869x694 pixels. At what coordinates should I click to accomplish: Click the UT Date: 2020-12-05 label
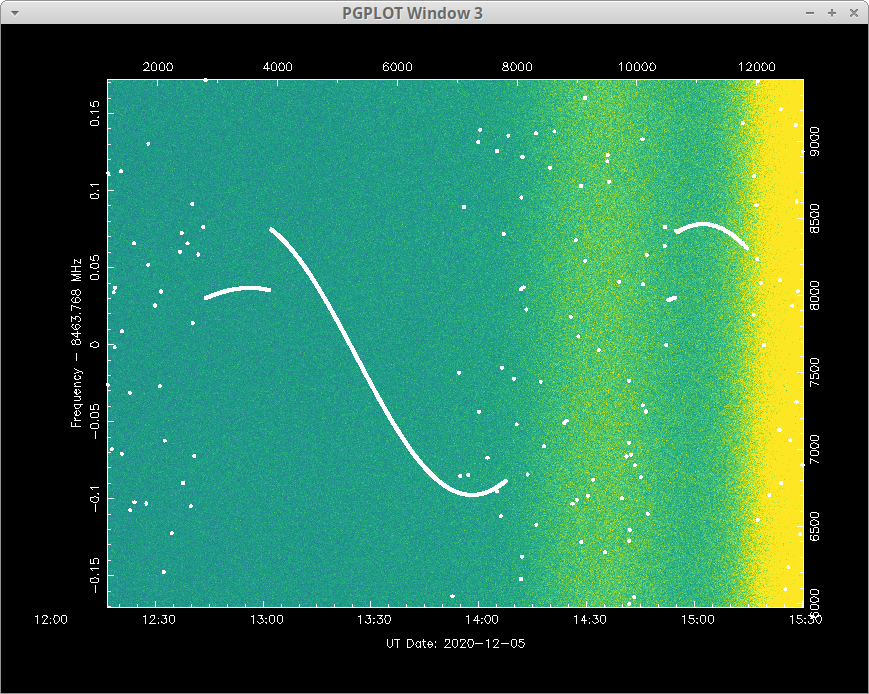pos(456,644)
